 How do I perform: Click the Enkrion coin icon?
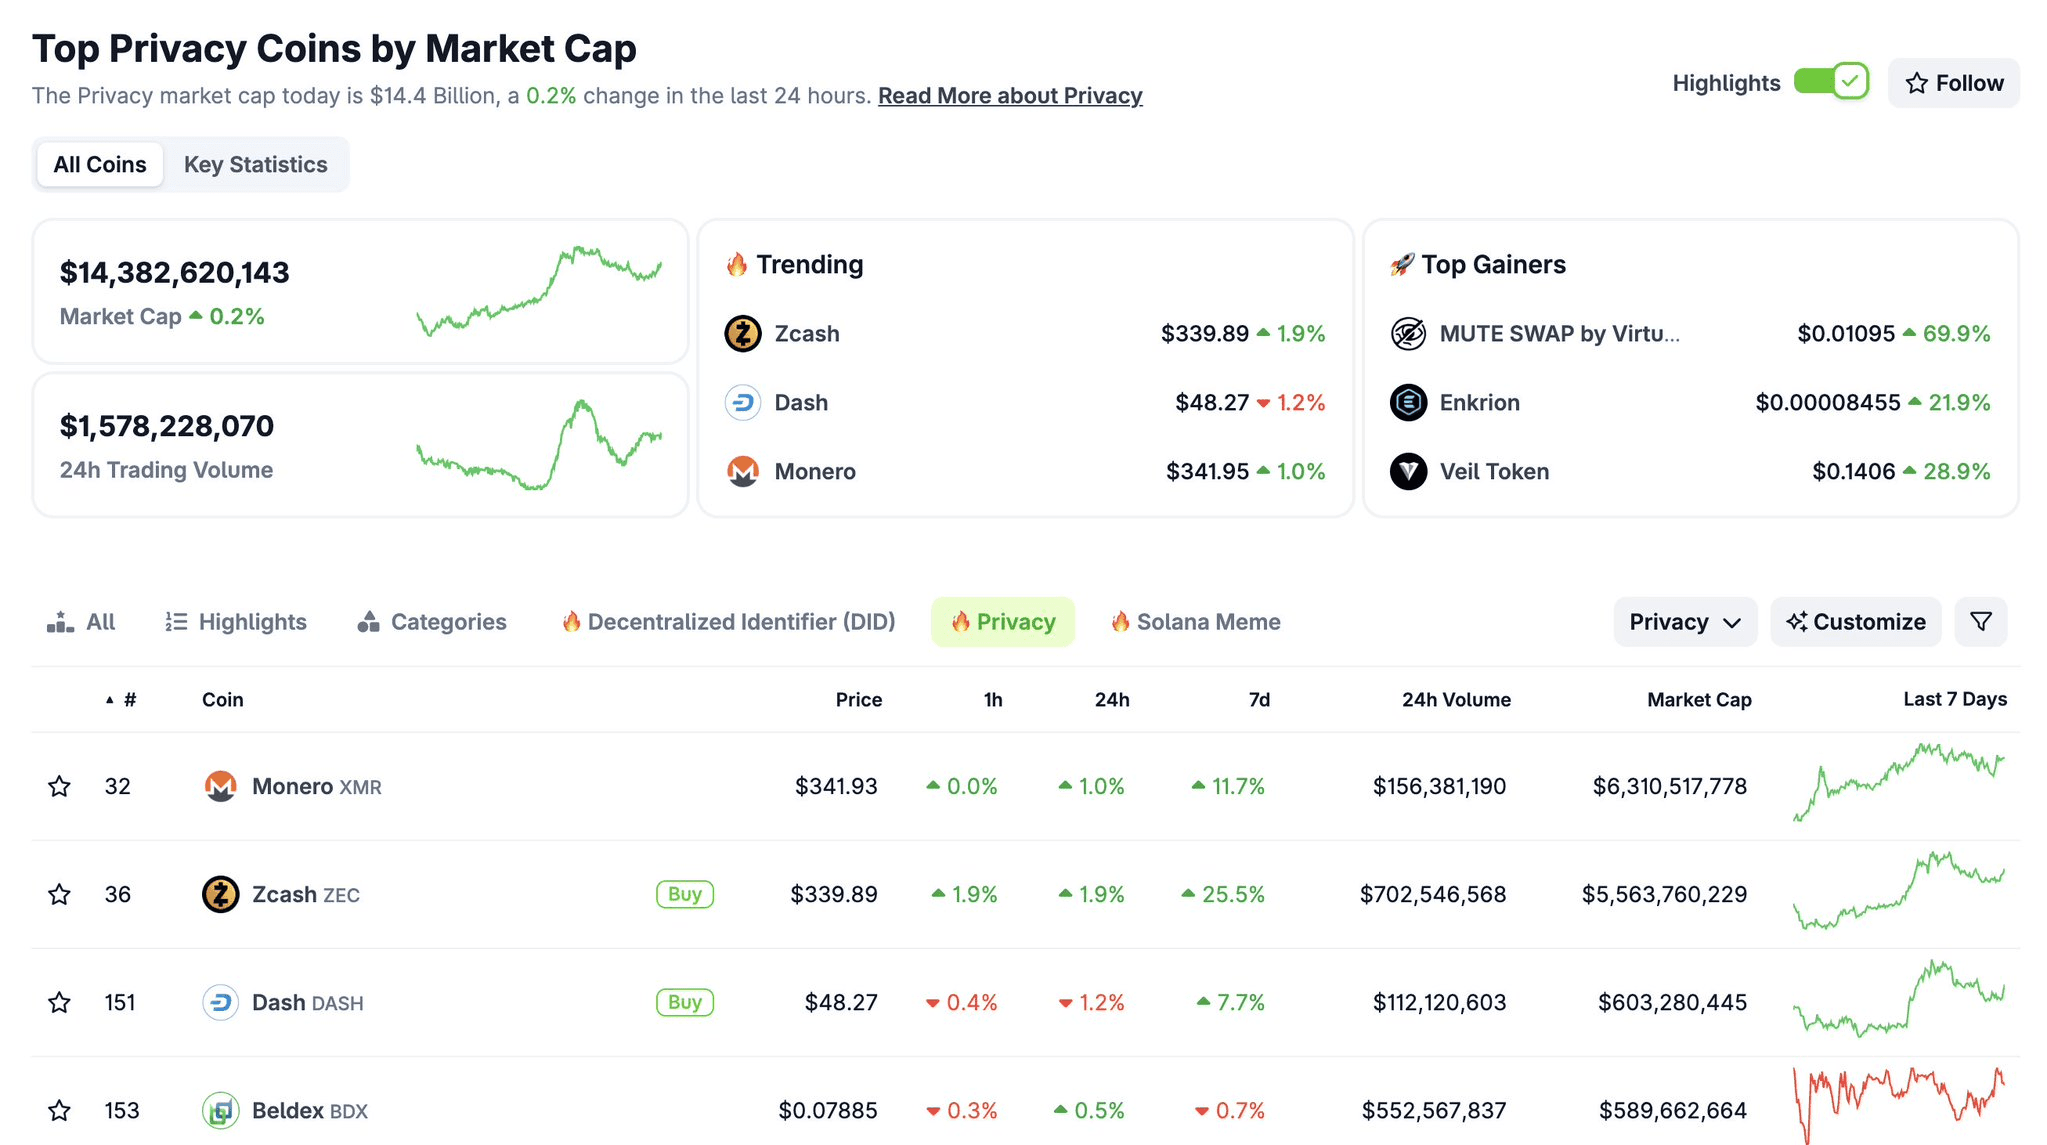(x=1408, y=403)
